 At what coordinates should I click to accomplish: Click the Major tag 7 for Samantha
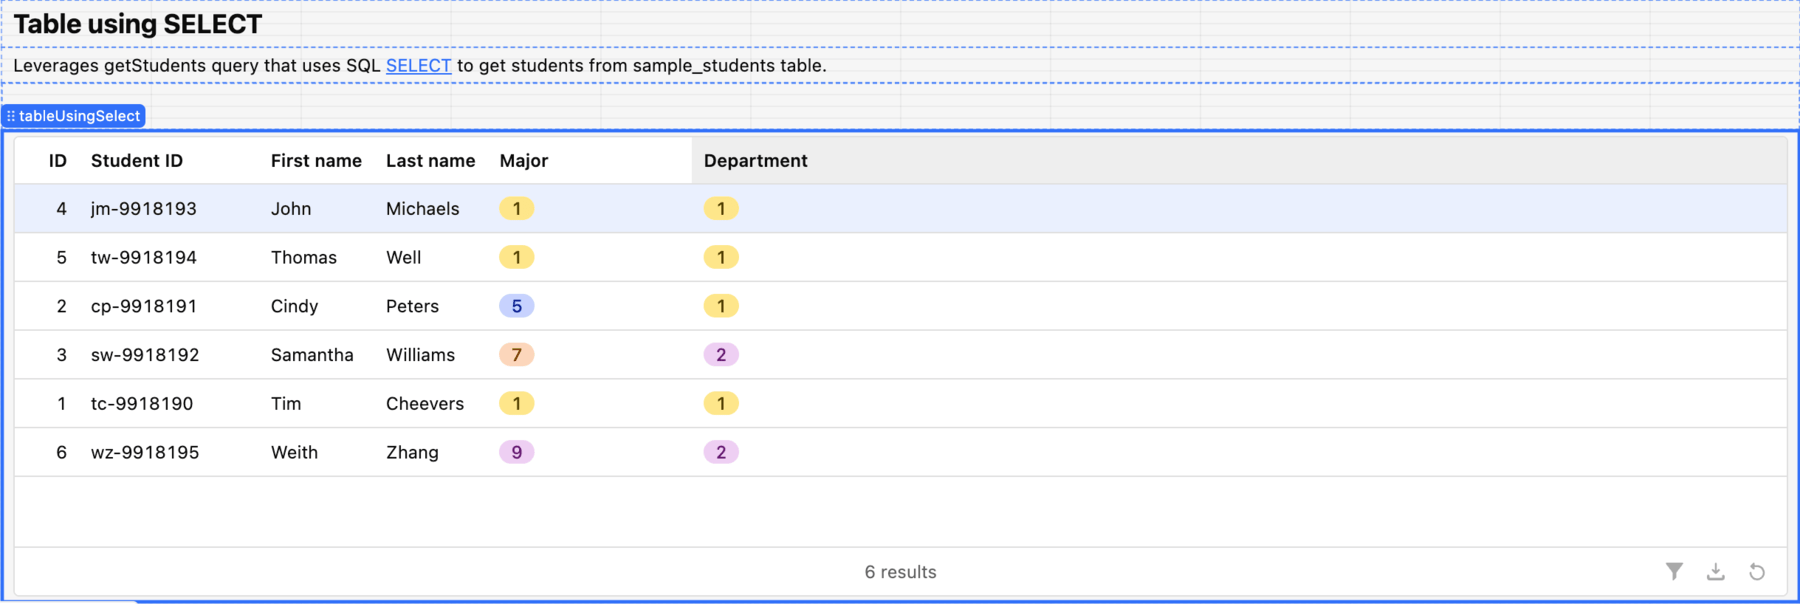tap(516, 355)
